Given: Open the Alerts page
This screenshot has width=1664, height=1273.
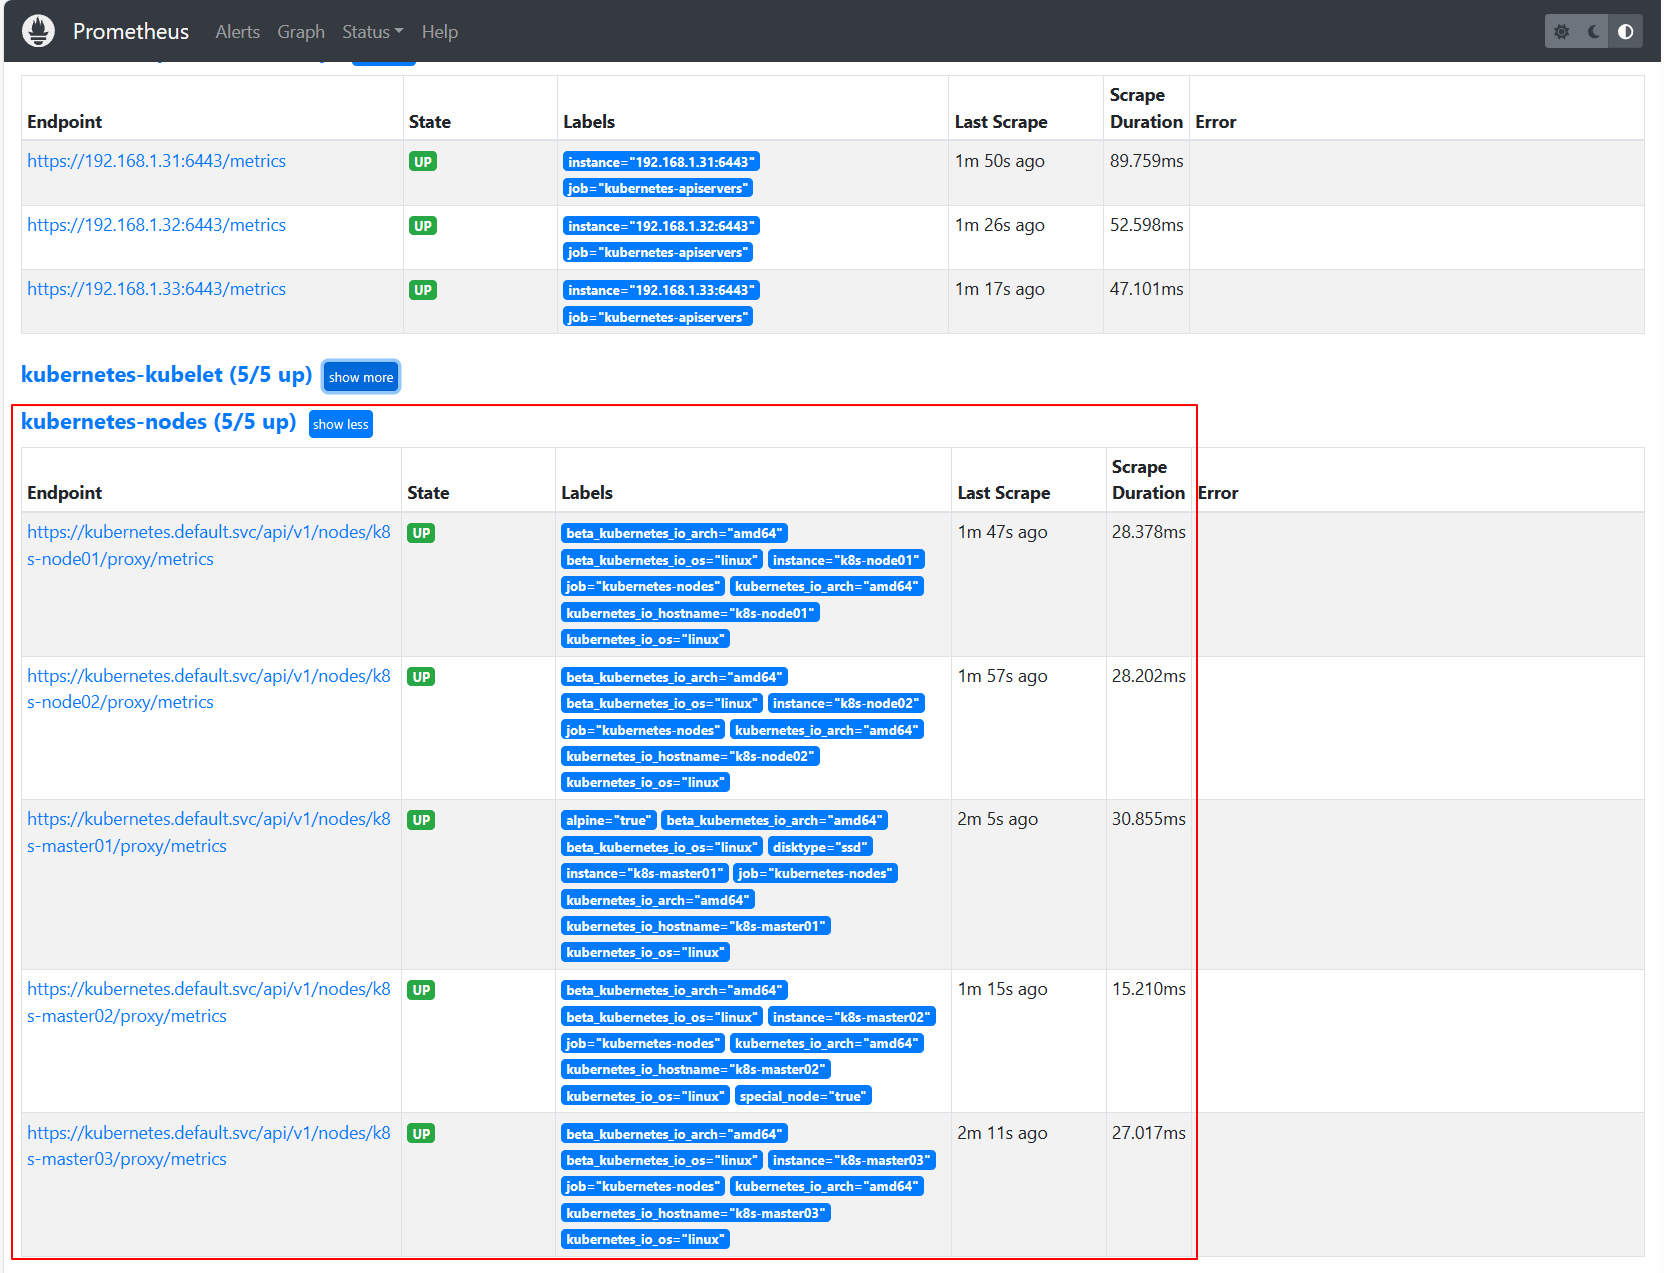Looking at the screenshot, I should pos(238,32).
